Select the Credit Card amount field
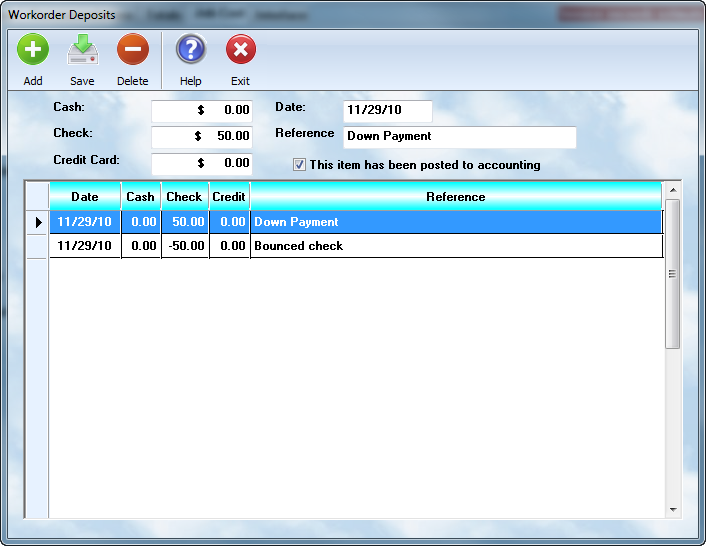Viewport: 706px width, 546px height. (x=201, y=163)
